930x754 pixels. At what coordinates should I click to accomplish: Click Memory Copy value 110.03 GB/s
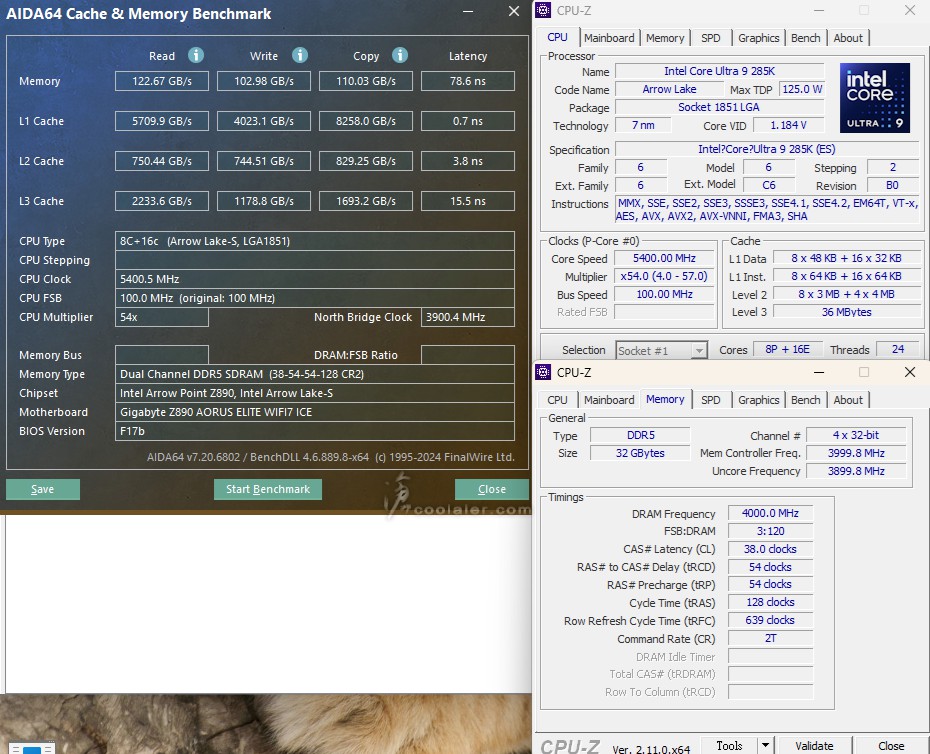point(366,81)
